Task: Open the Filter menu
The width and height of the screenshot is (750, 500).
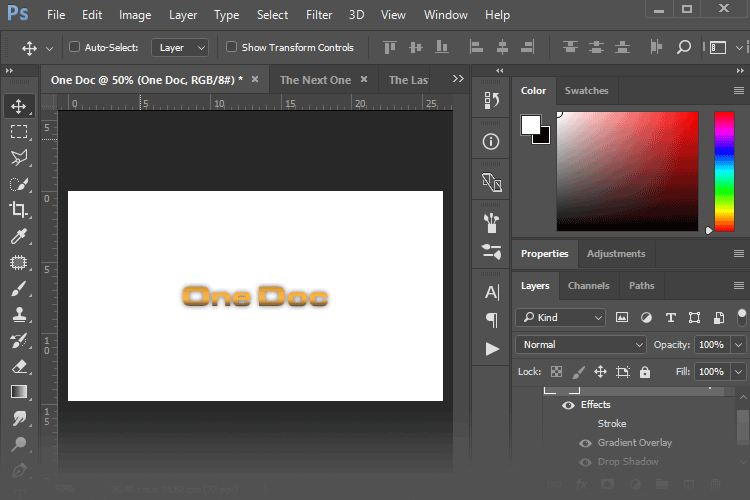Action: 319,15
